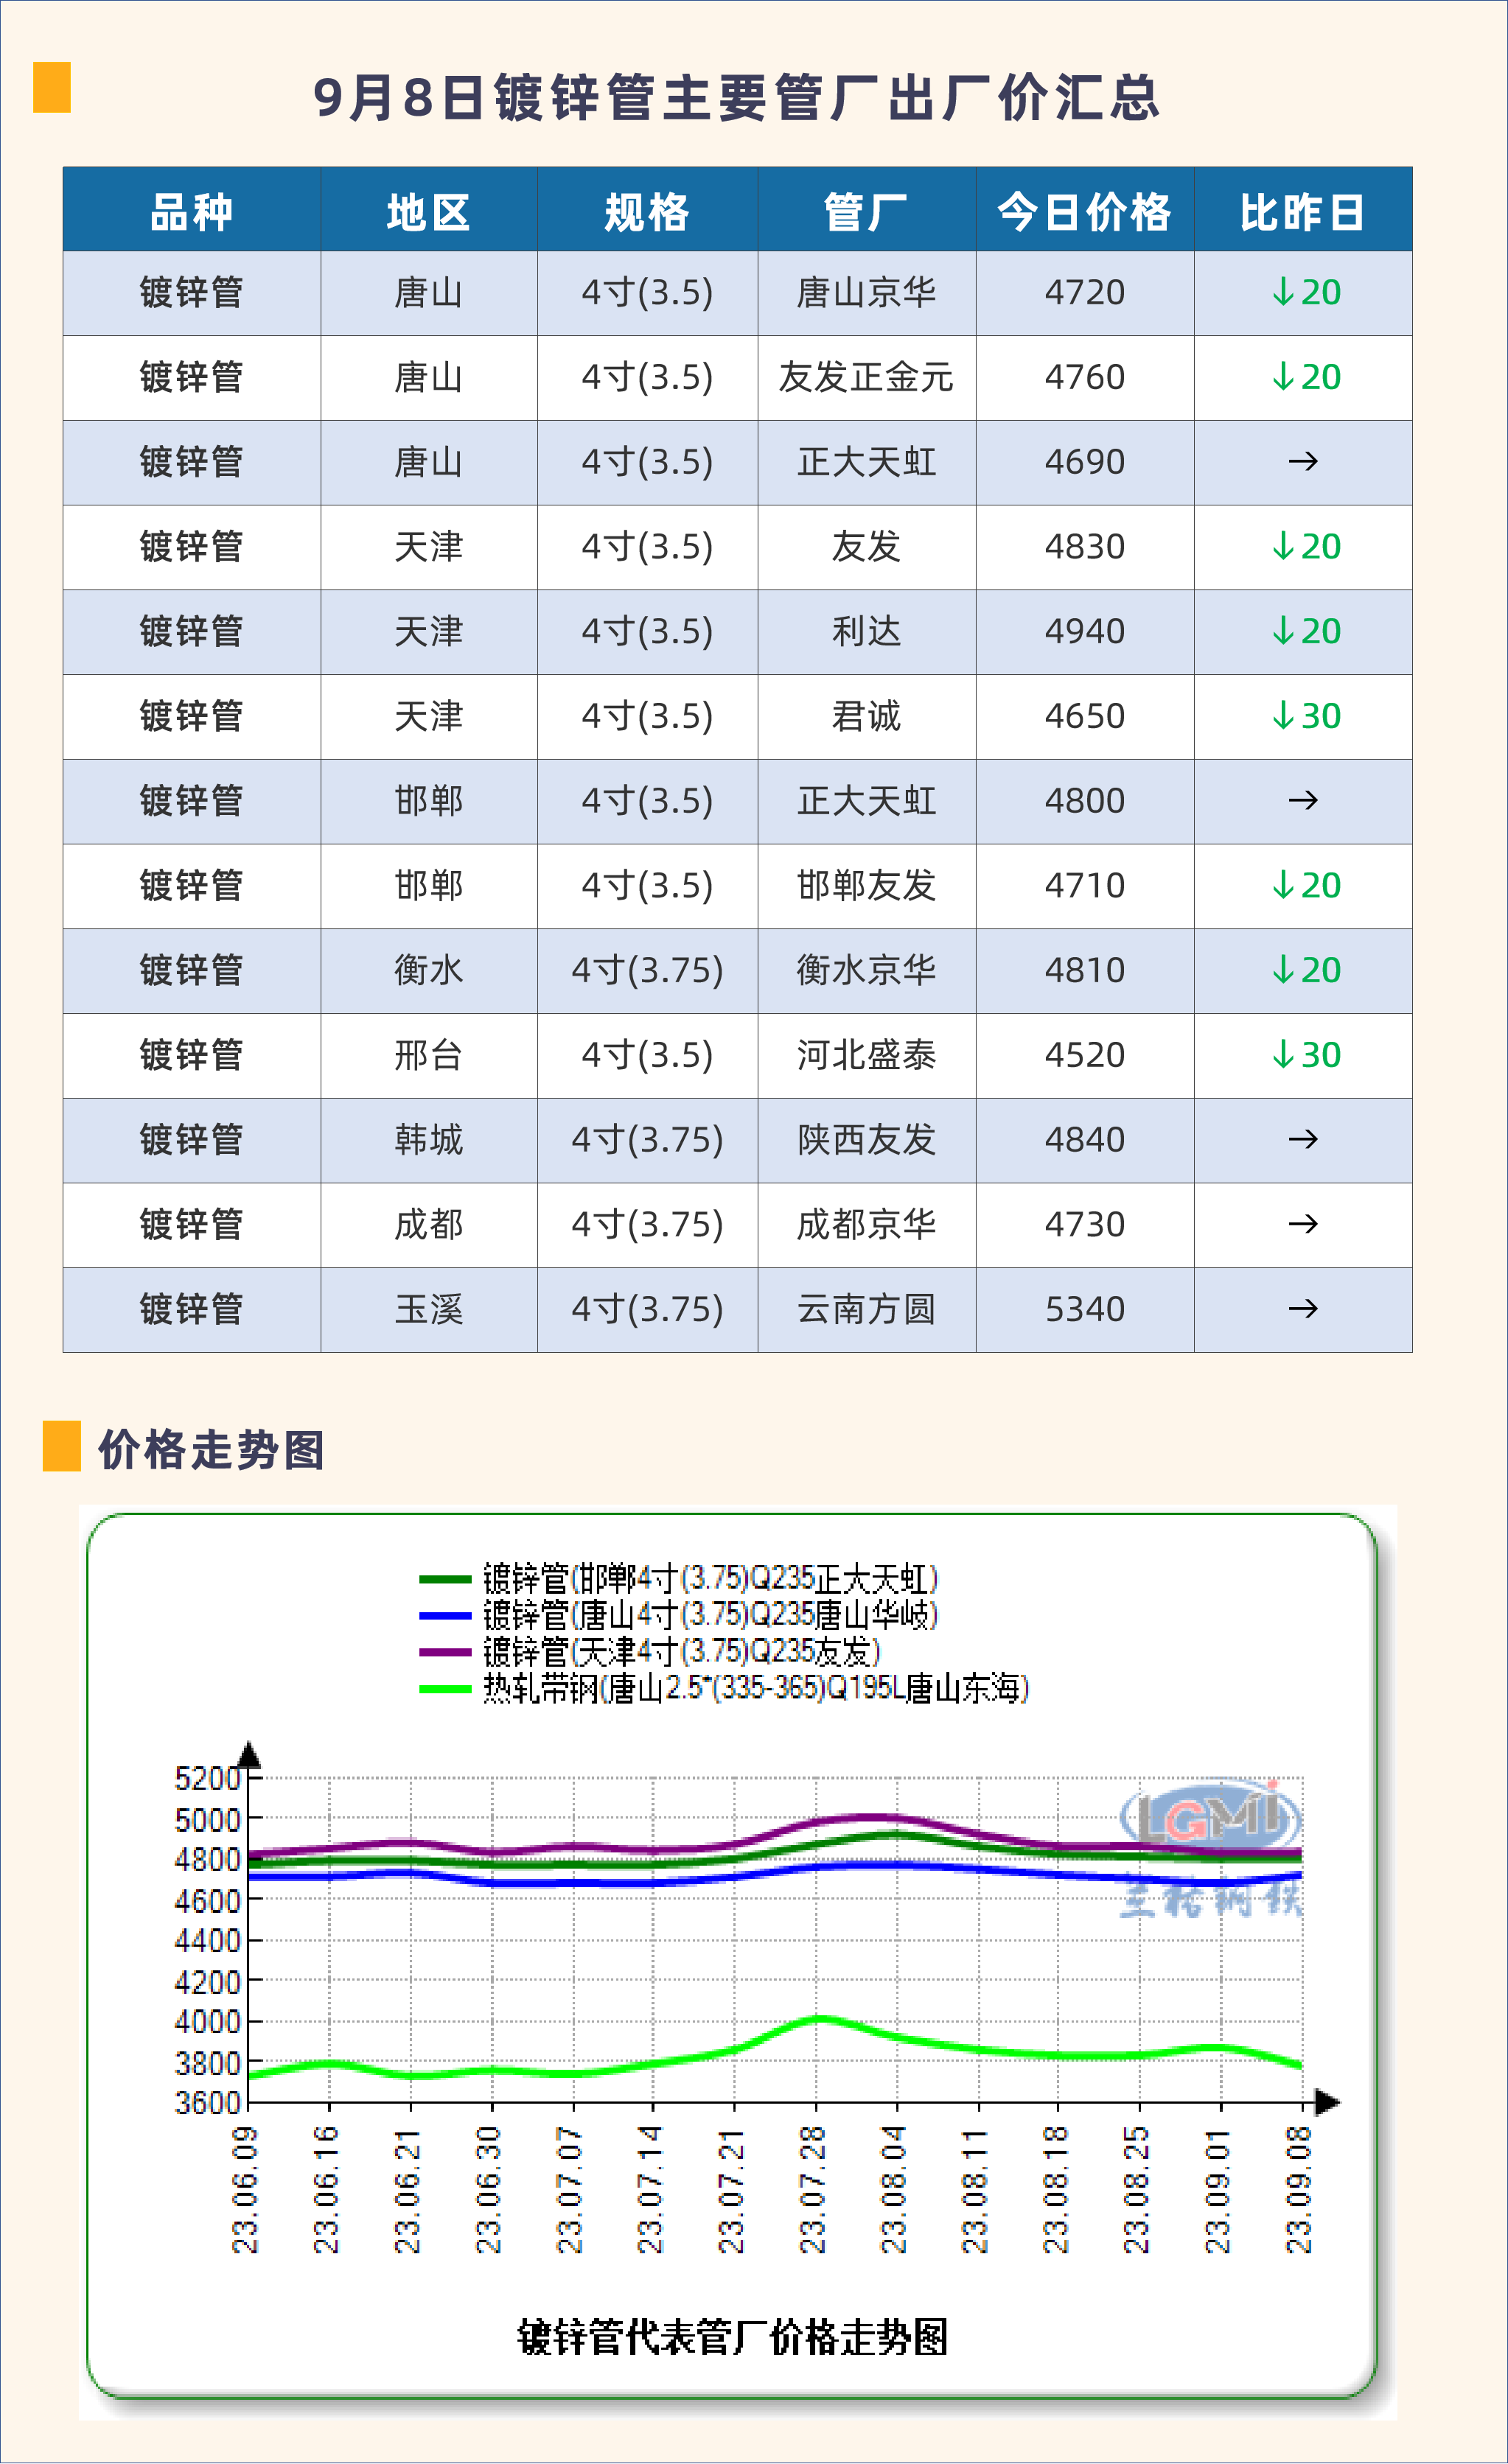This screenshot has width=1508, height=2464.
Task: Click the dark green legend line swatch
Action: click(445, 1579)
